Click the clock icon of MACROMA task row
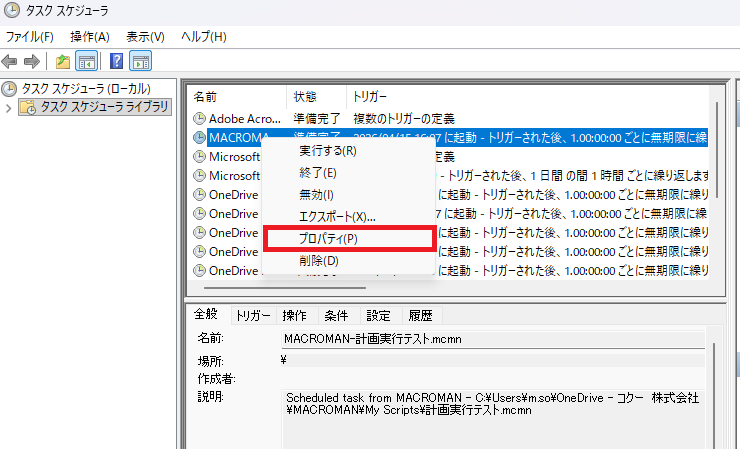 pos(200,137)
